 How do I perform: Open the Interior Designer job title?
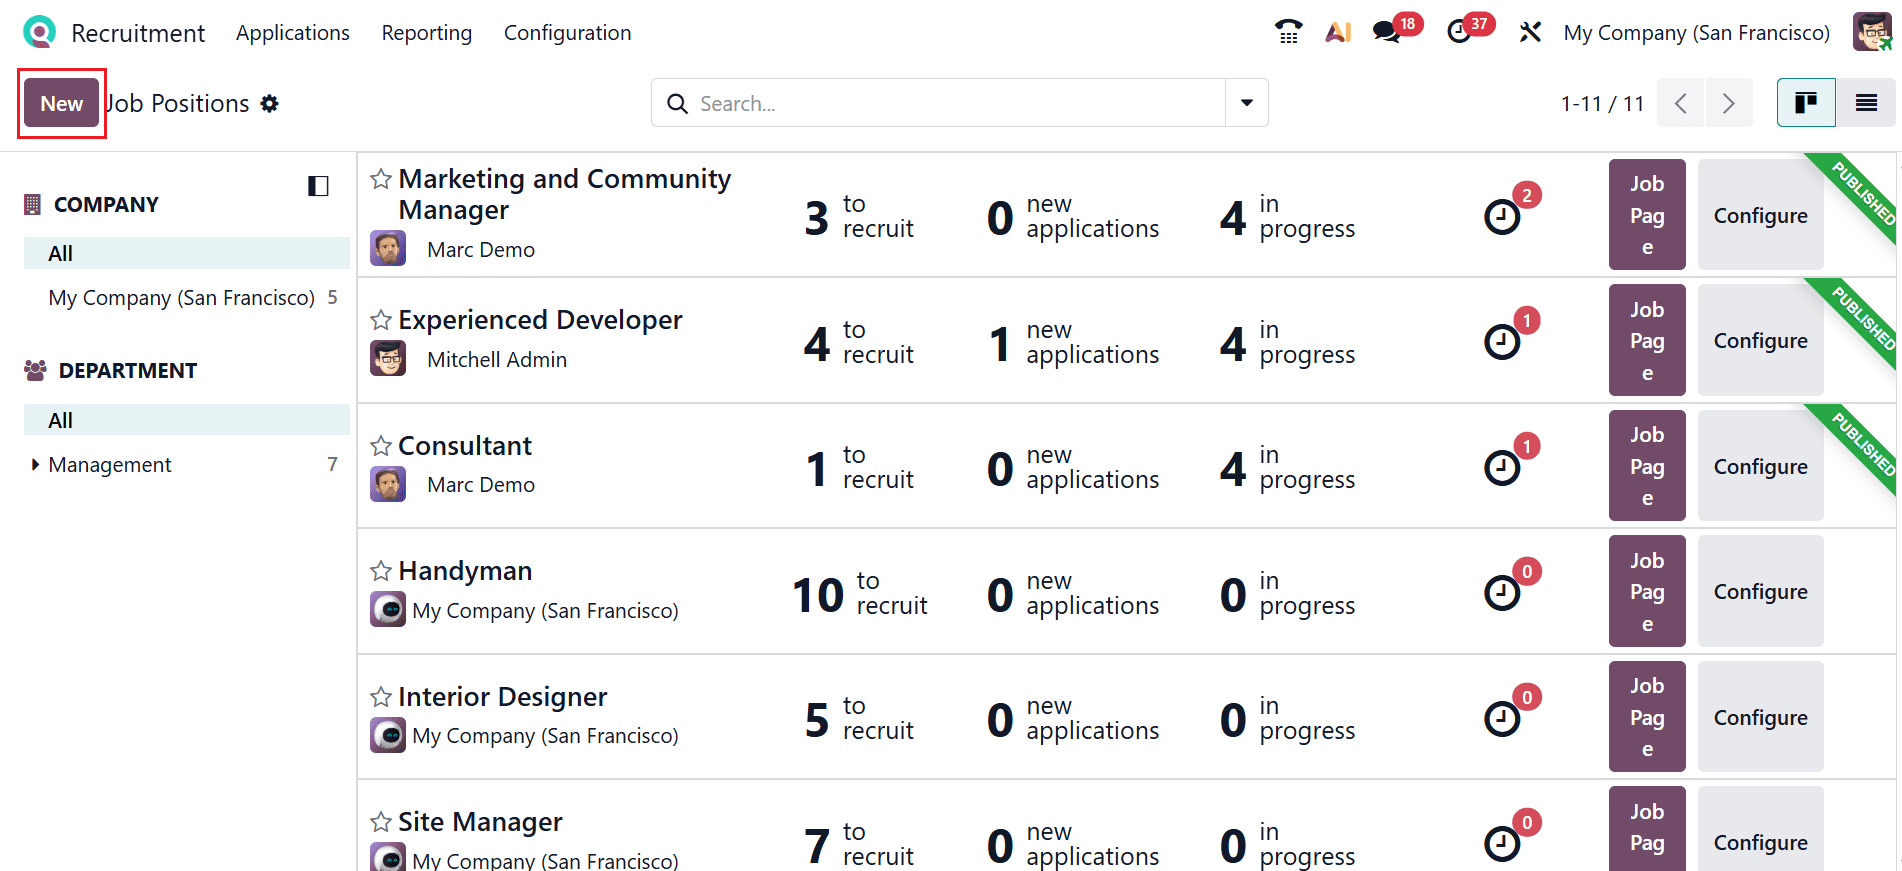tap(503, 697)
